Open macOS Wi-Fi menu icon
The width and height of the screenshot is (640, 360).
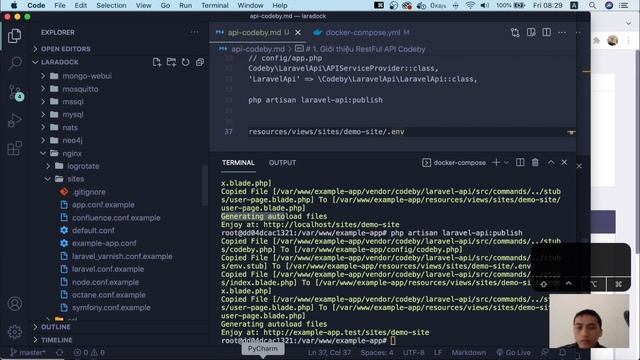(x=470, y=5)
